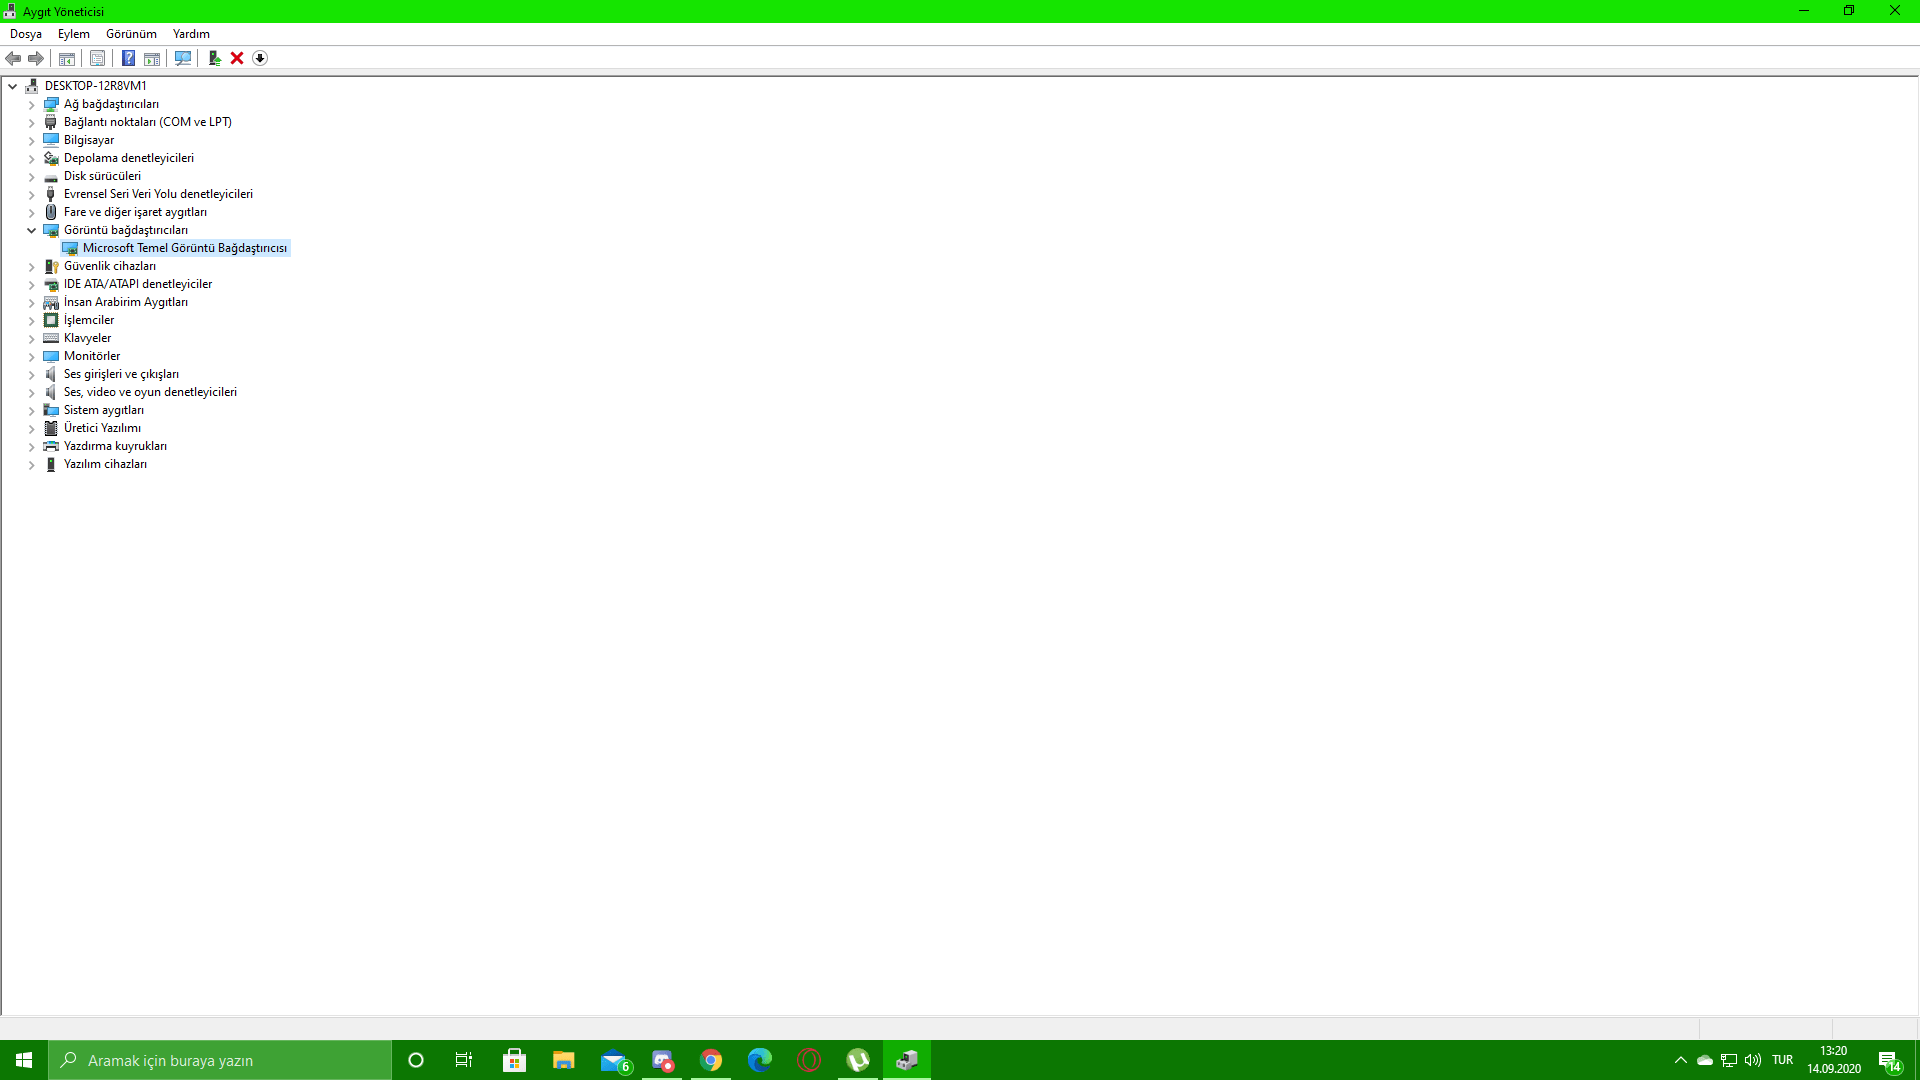Select Microsoft Temel Görüntü Bağdaştırıcısı device

pyautogui.click(x=184, y=248)
